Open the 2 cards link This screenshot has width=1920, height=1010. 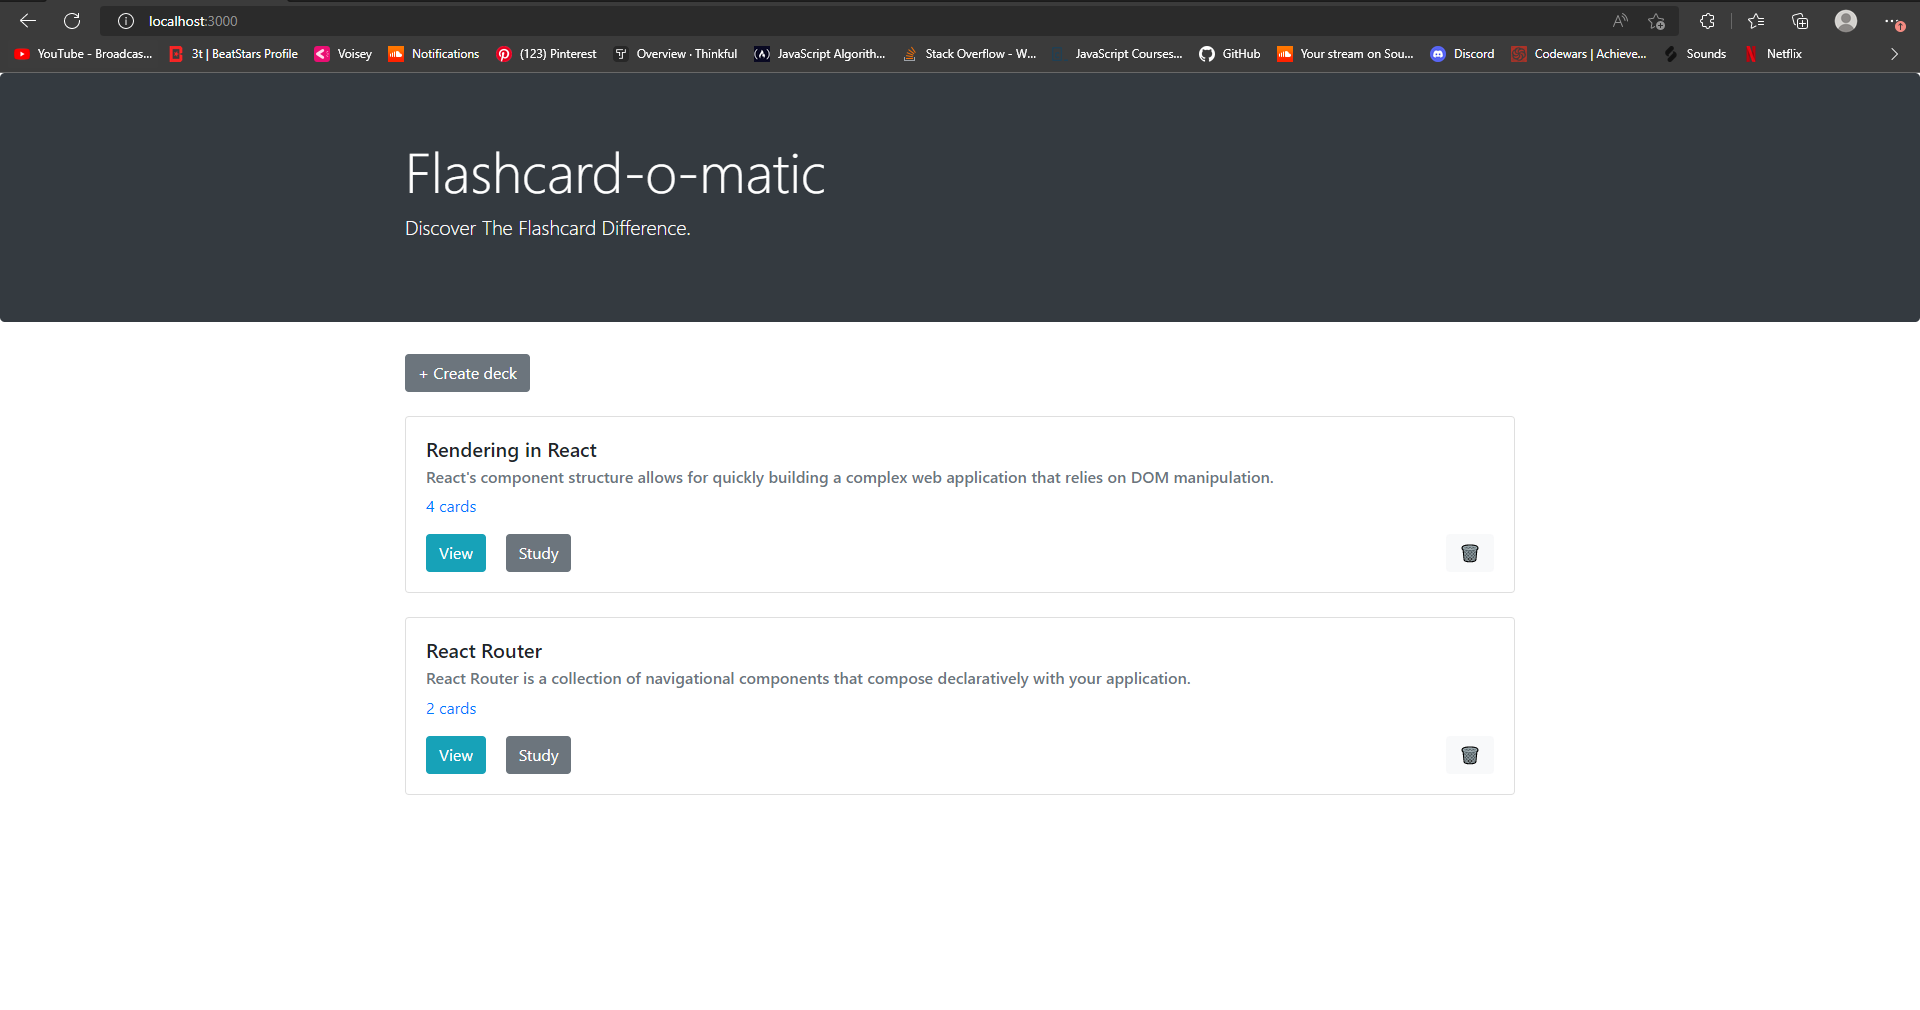point(451,708)
